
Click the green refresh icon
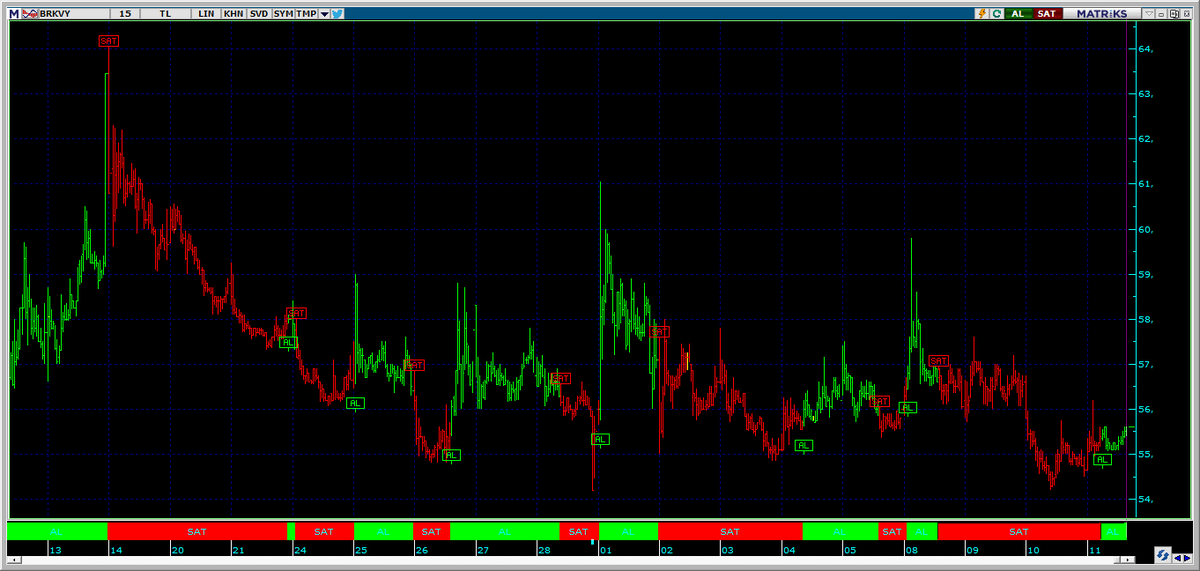click(996, 14)
